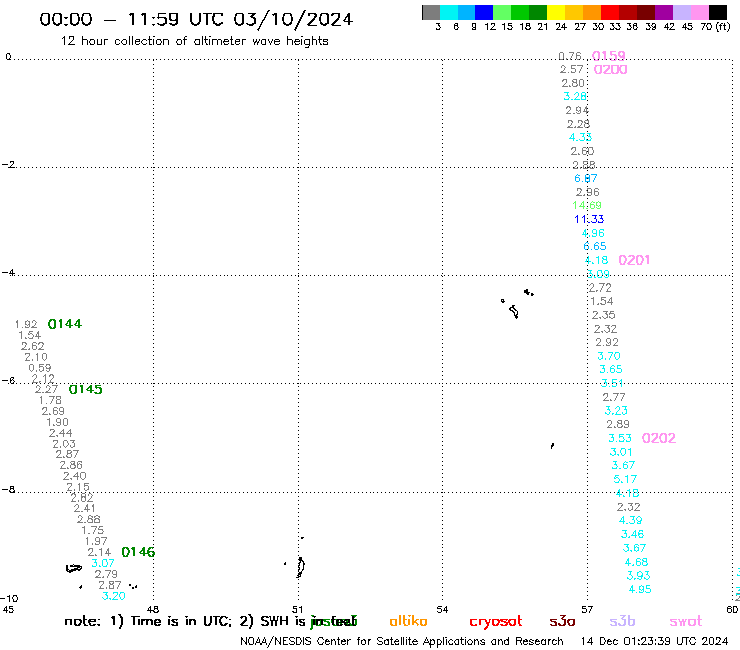Viewport: 740px width, 650px height.
Task: Click the wave height value '3.53'
Action: coord(620,439)
